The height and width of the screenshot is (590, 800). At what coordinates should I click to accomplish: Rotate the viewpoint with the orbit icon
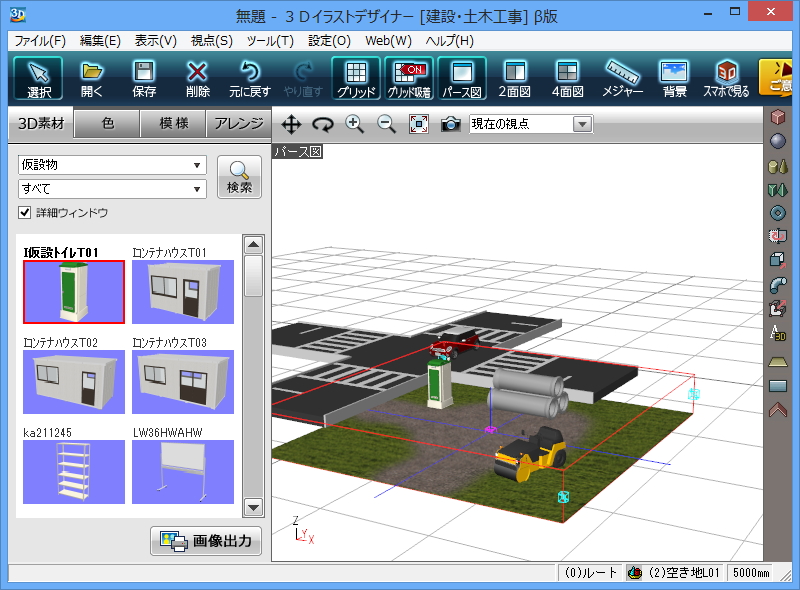(324, 124)
